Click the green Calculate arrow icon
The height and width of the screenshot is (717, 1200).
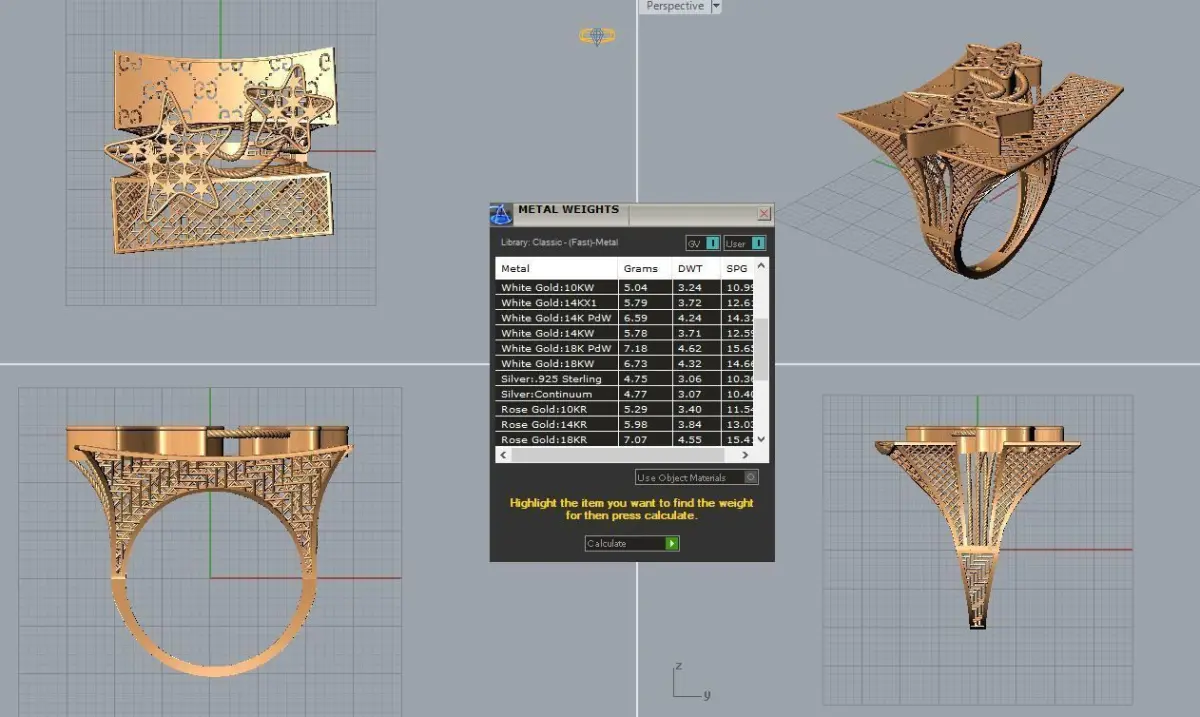pyautogui.click(x=672, y=544)
